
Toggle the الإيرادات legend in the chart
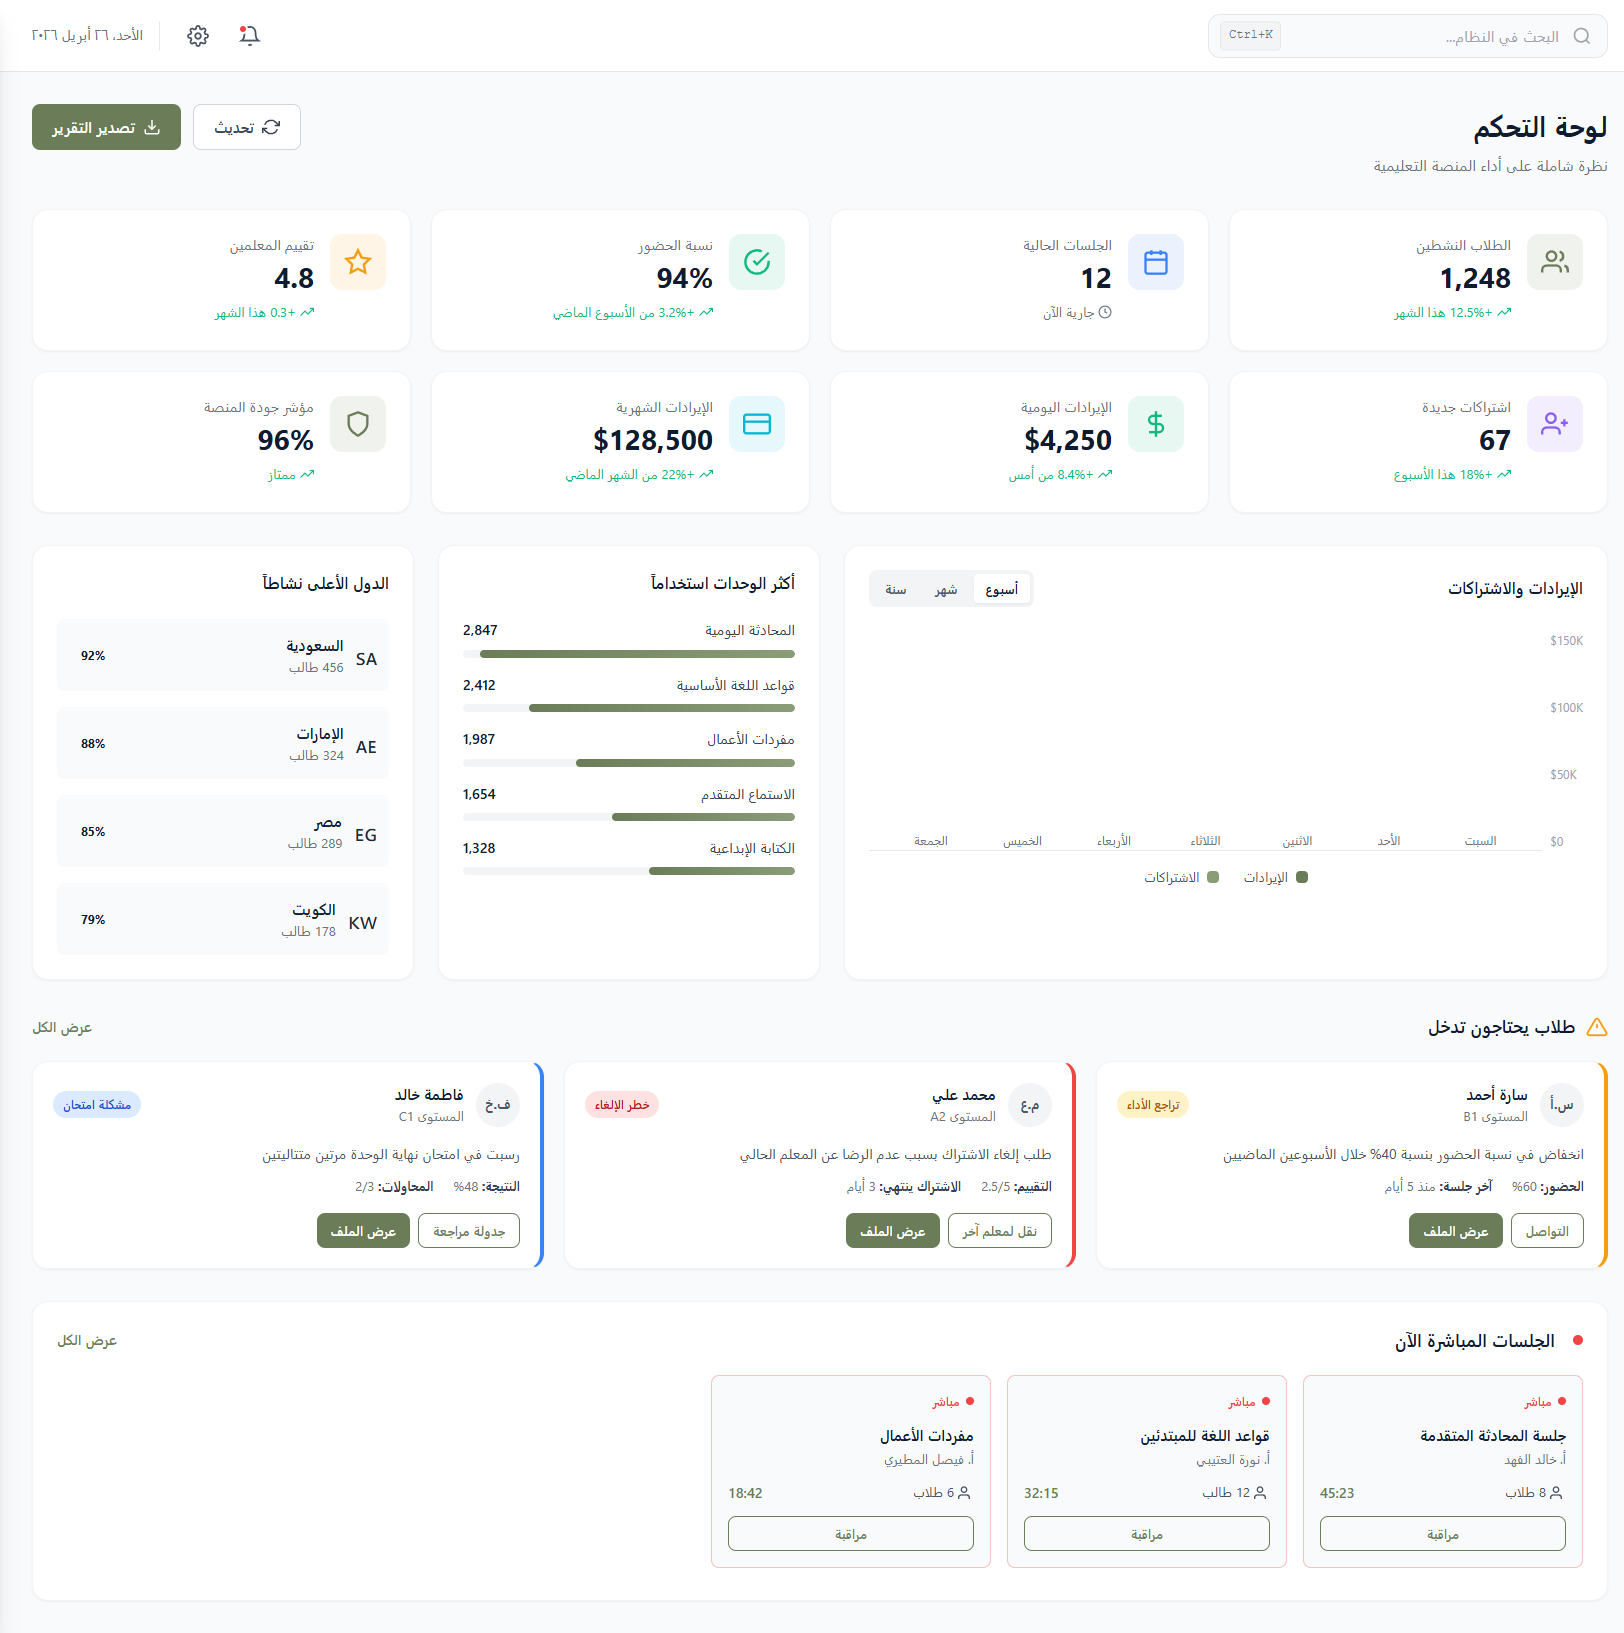point(1276,877)
